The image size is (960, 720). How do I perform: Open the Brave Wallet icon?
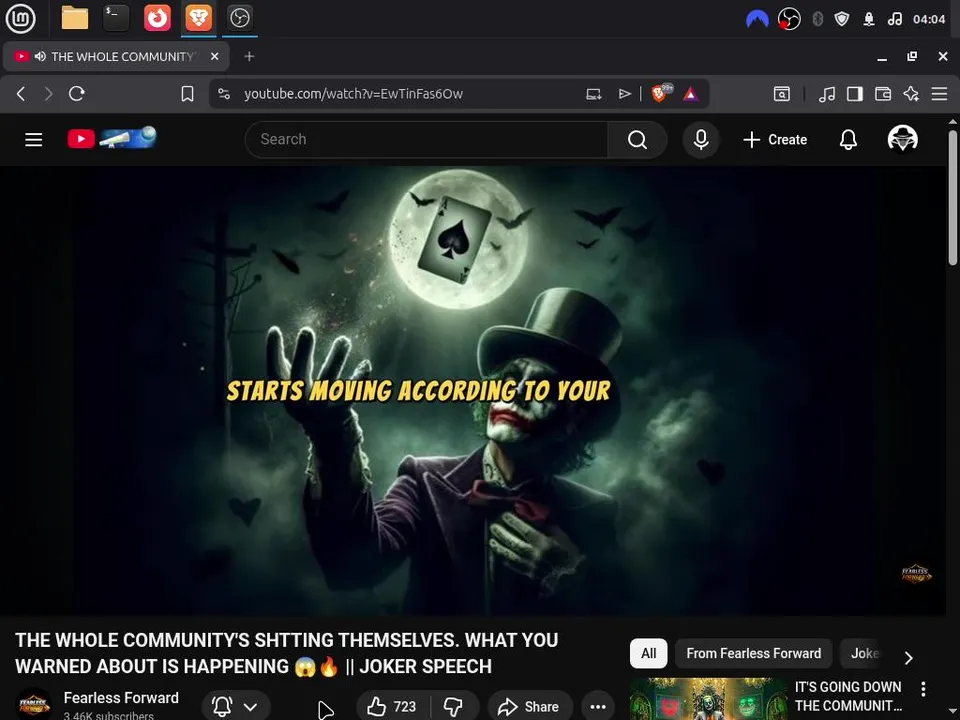tap(883, 94)
